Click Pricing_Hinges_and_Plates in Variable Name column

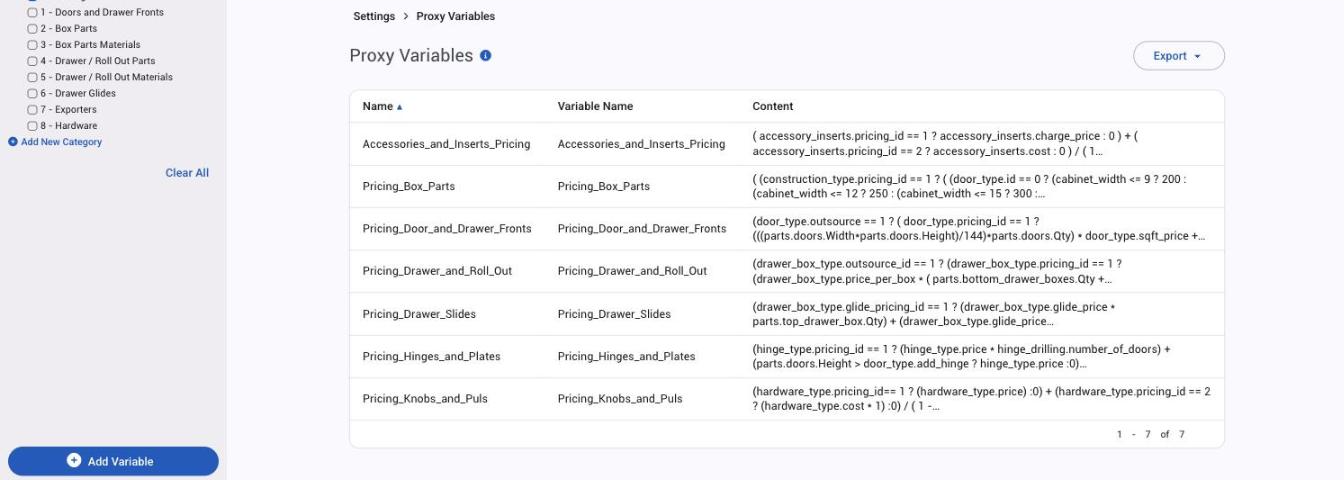(x=626, y=356)
